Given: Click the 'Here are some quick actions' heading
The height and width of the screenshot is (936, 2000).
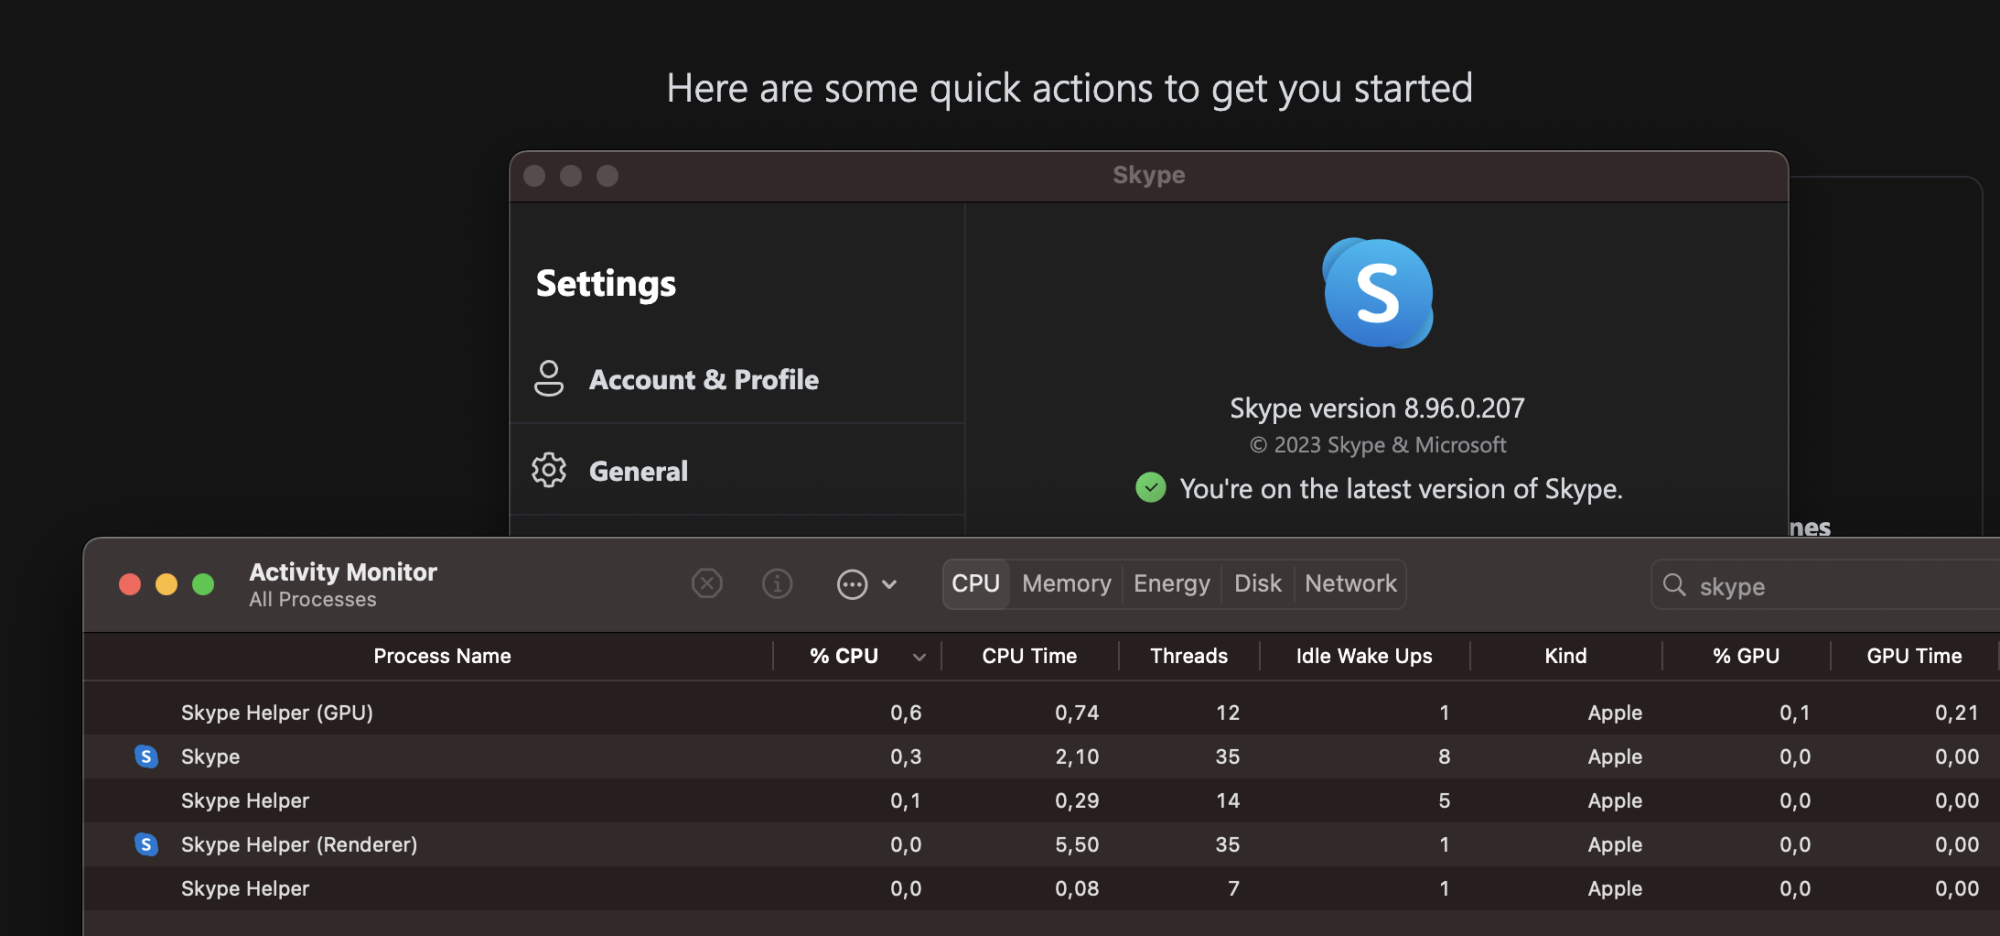Looking at the screenshot, I should (x=1069, y=88).
